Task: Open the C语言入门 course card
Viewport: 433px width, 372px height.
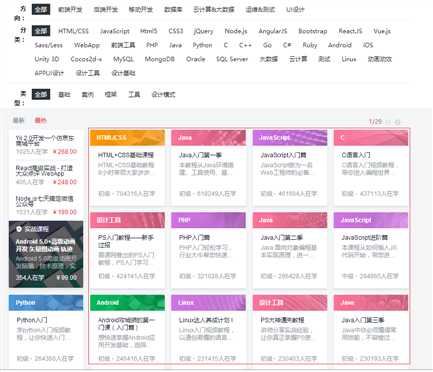Action: 371,167
